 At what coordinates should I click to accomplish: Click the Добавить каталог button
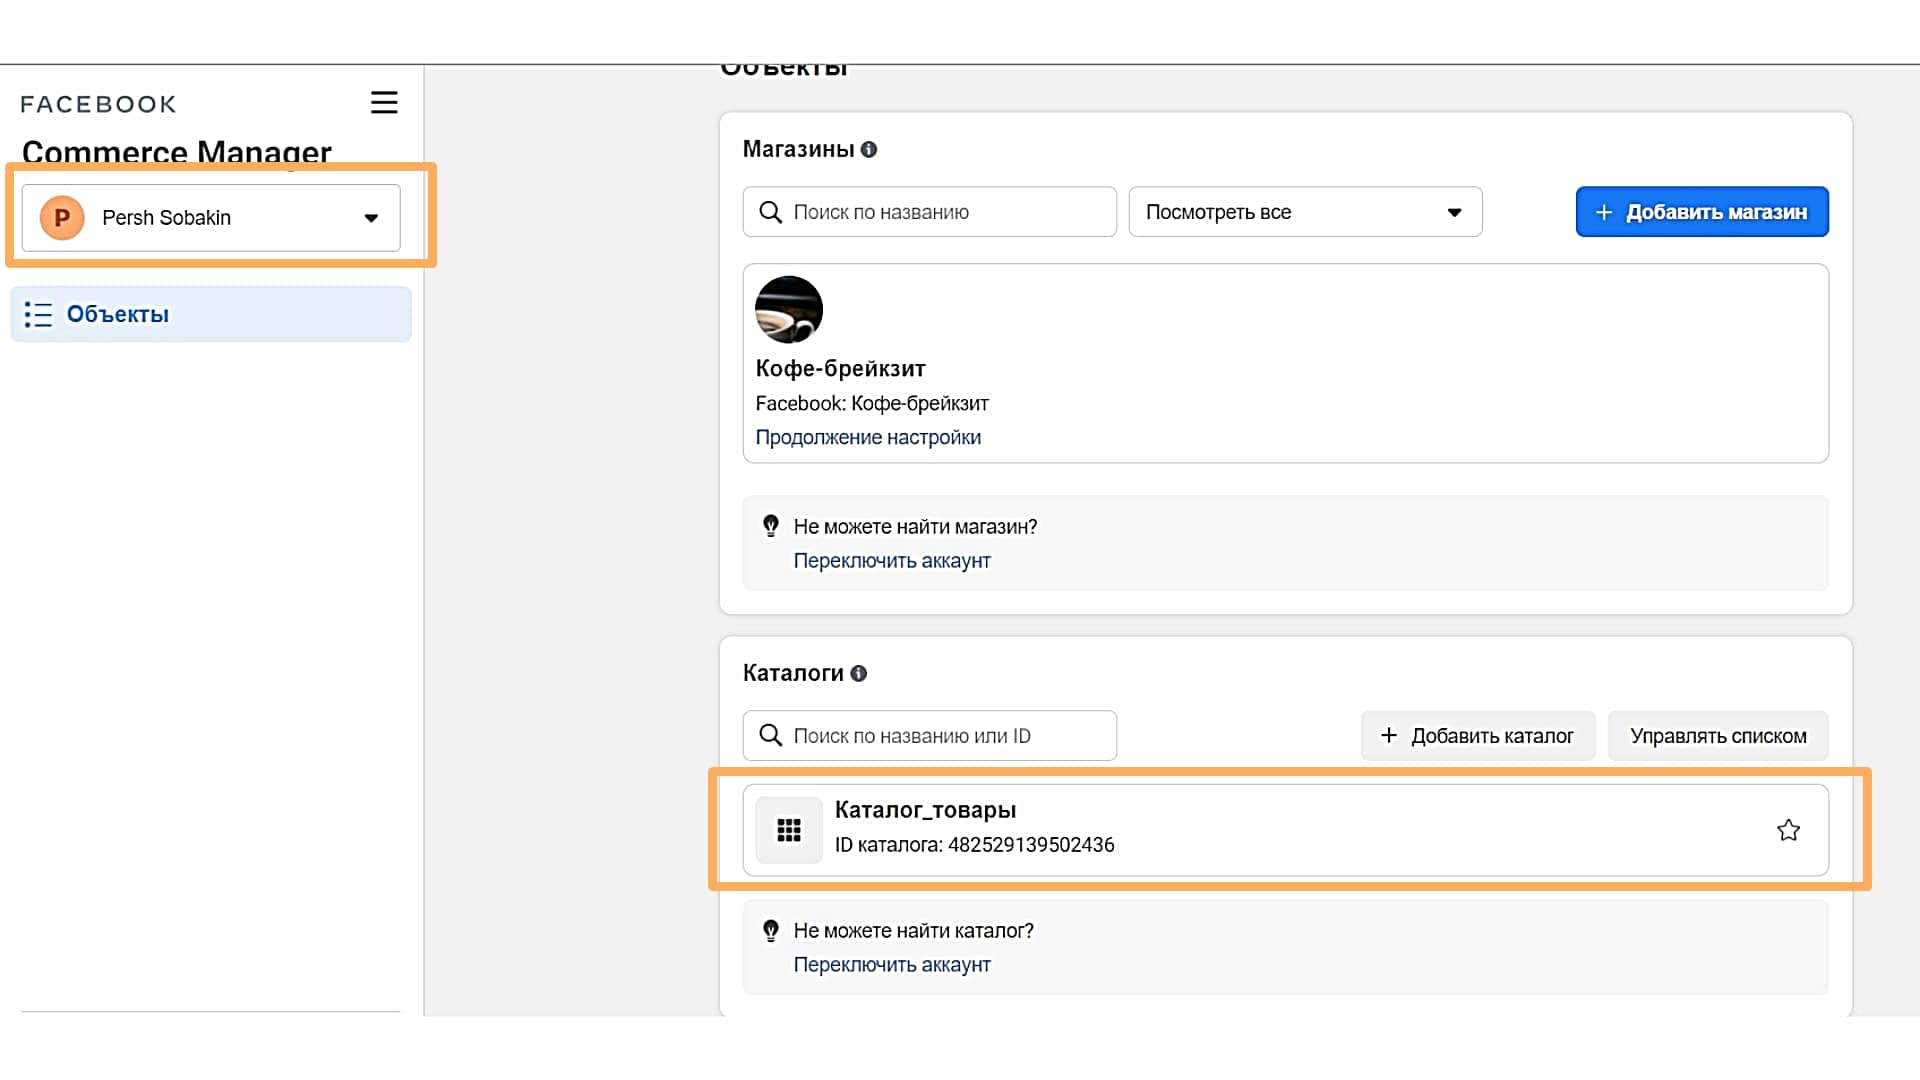point(1477,736)
